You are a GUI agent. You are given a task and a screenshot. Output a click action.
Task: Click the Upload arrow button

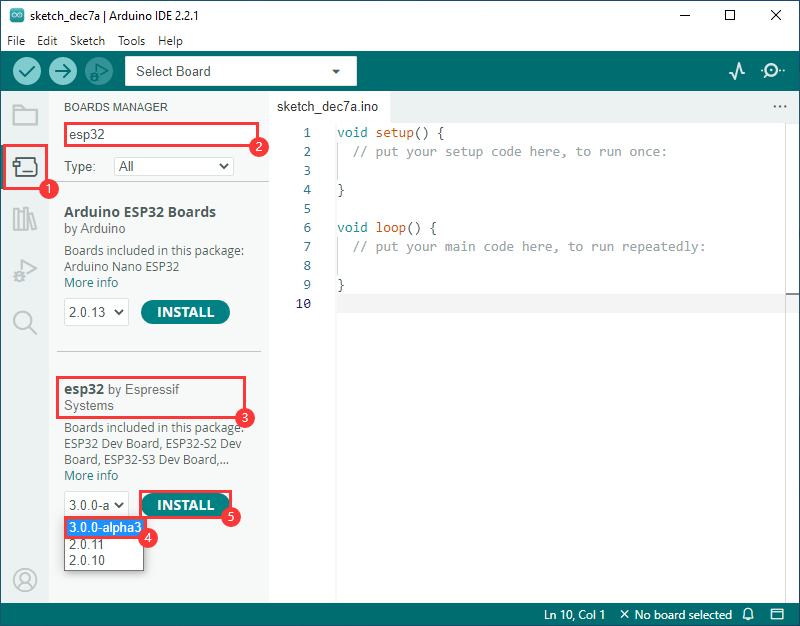click(x=63, y=71)
